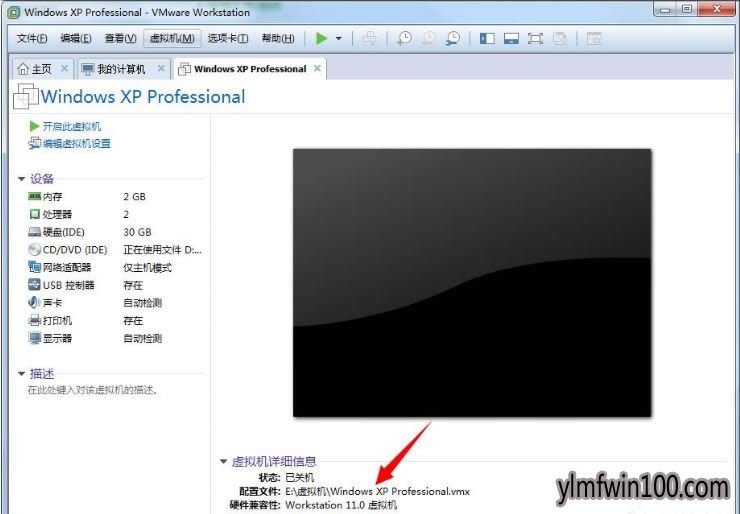Image resolution: width=740 pixels, height=514 pixels.
Task: Click the green power on toolbar button
Action: [x=321, y=38]
